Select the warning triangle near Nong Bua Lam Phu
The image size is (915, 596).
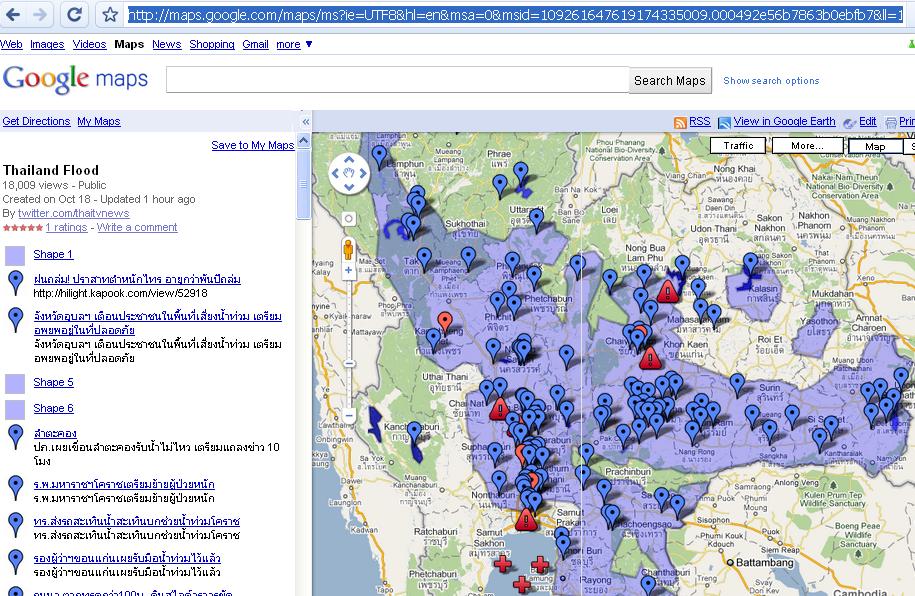pyautogui.click(x=668, y=291)
